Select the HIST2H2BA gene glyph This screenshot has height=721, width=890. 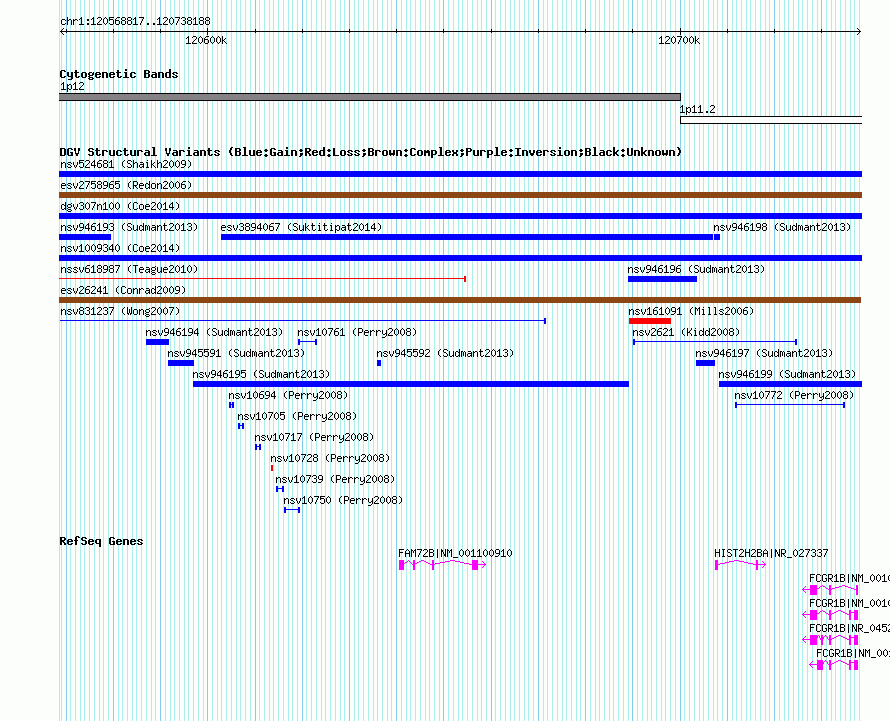[x=740, y=565]
